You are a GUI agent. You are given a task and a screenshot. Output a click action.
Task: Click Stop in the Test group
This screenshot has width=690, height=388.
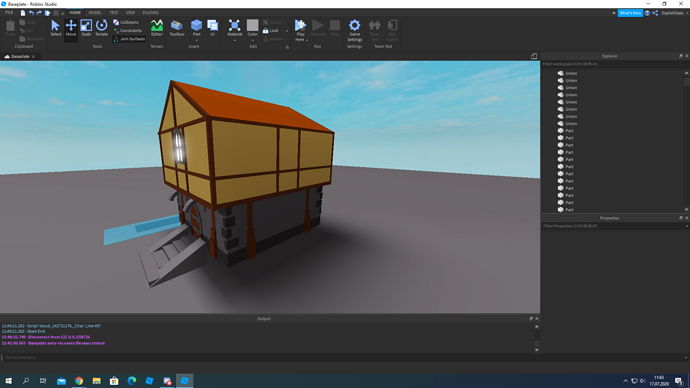tap(335, 28)
